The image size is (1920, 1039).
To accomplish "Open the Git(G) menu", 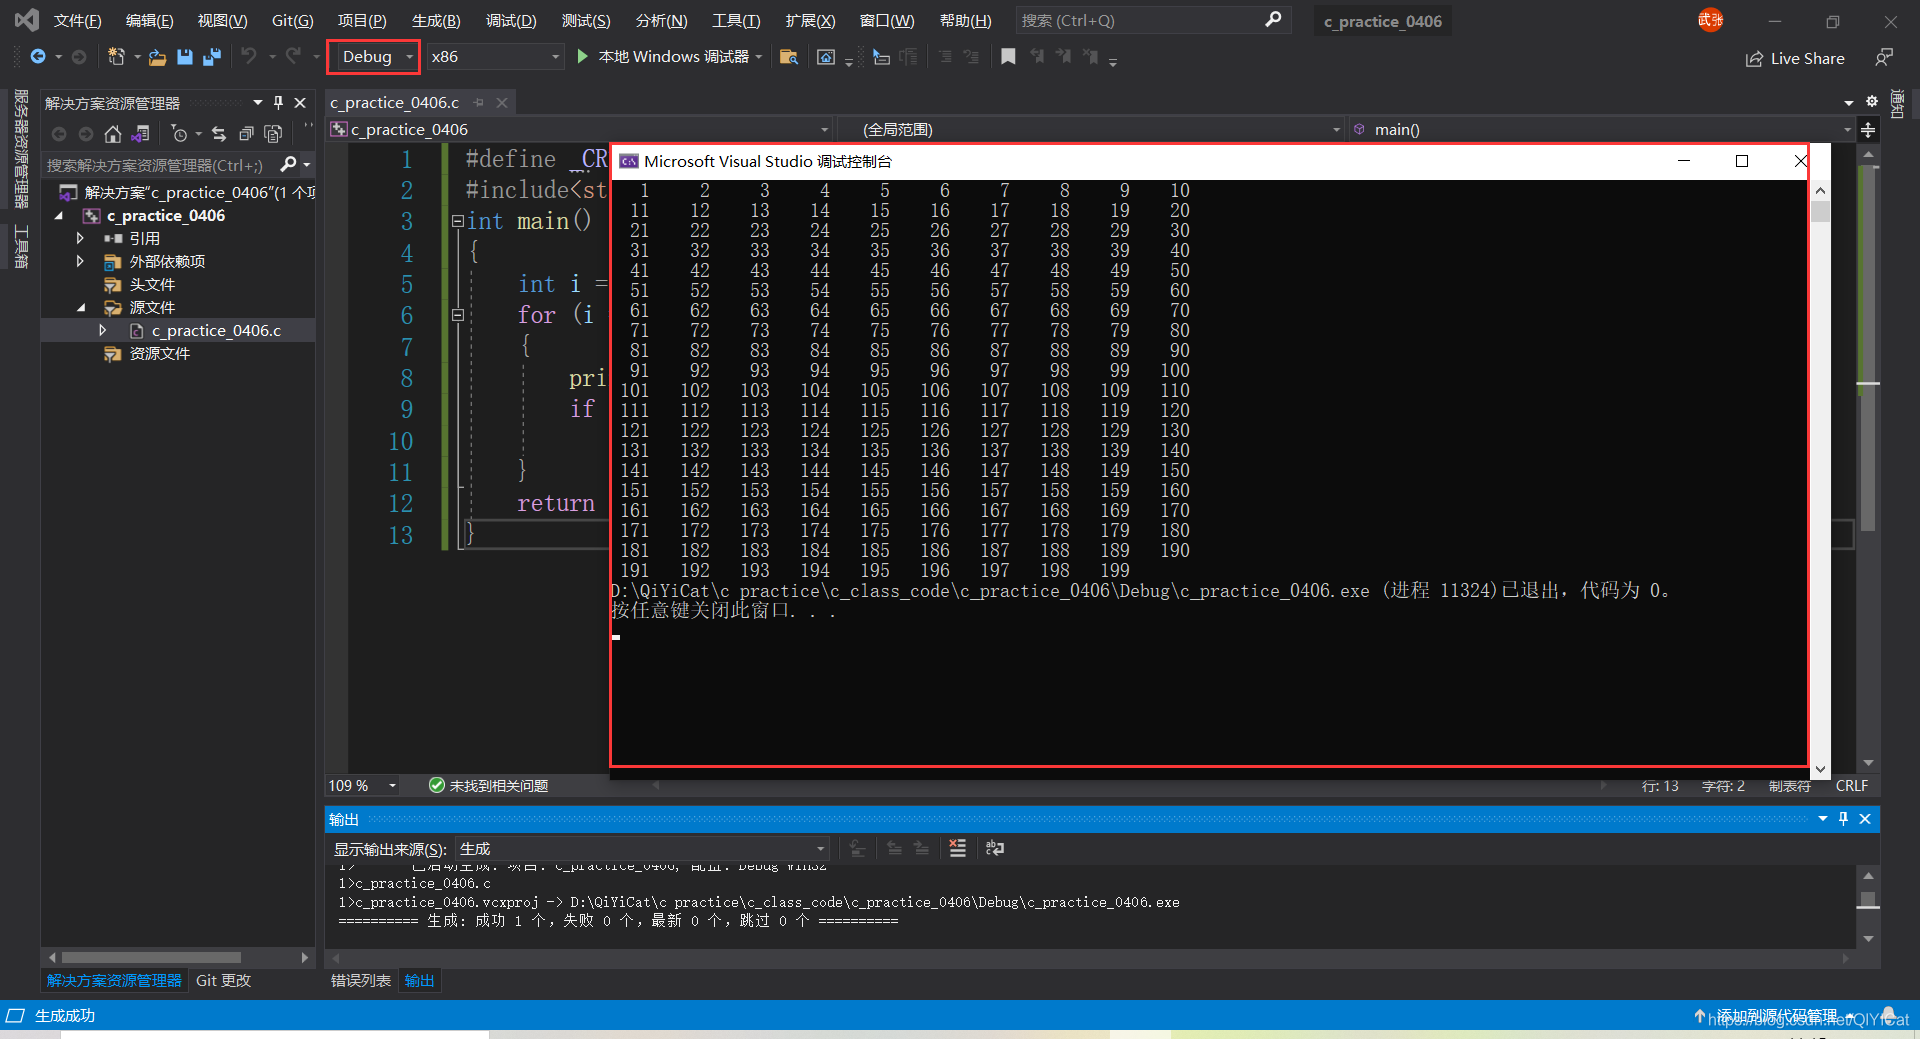I will tap(293, 21).
